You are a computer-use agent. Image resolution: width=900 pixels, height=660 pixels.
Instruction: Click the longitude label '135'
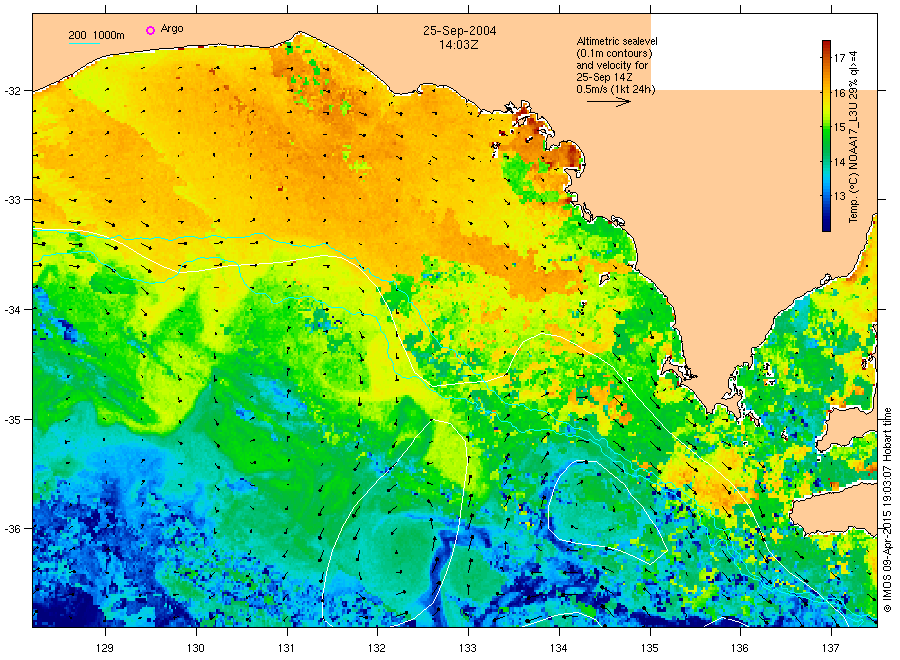650,648
